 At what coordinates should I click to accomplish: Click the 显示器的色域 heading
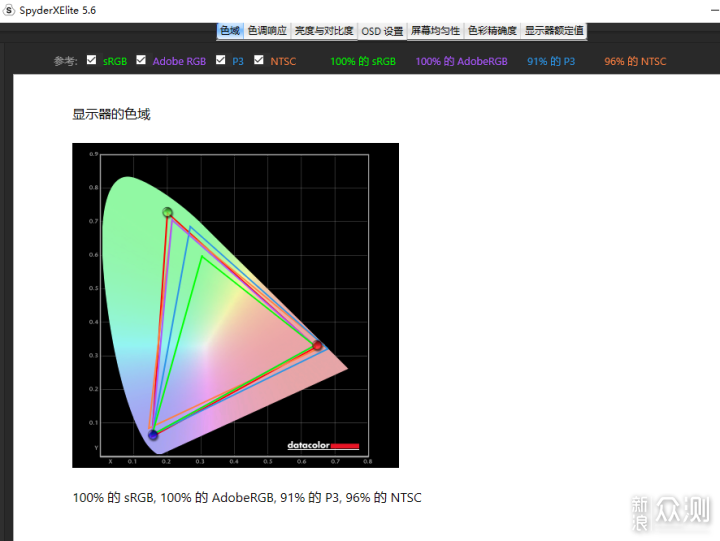(x=111, y=114)
